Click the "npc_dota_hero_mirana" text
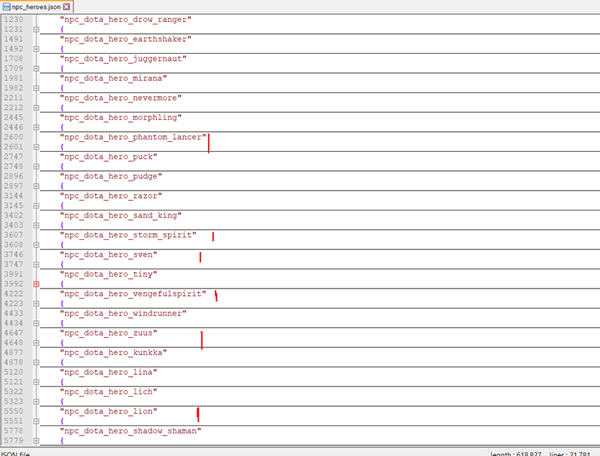 tap(113, 78)
